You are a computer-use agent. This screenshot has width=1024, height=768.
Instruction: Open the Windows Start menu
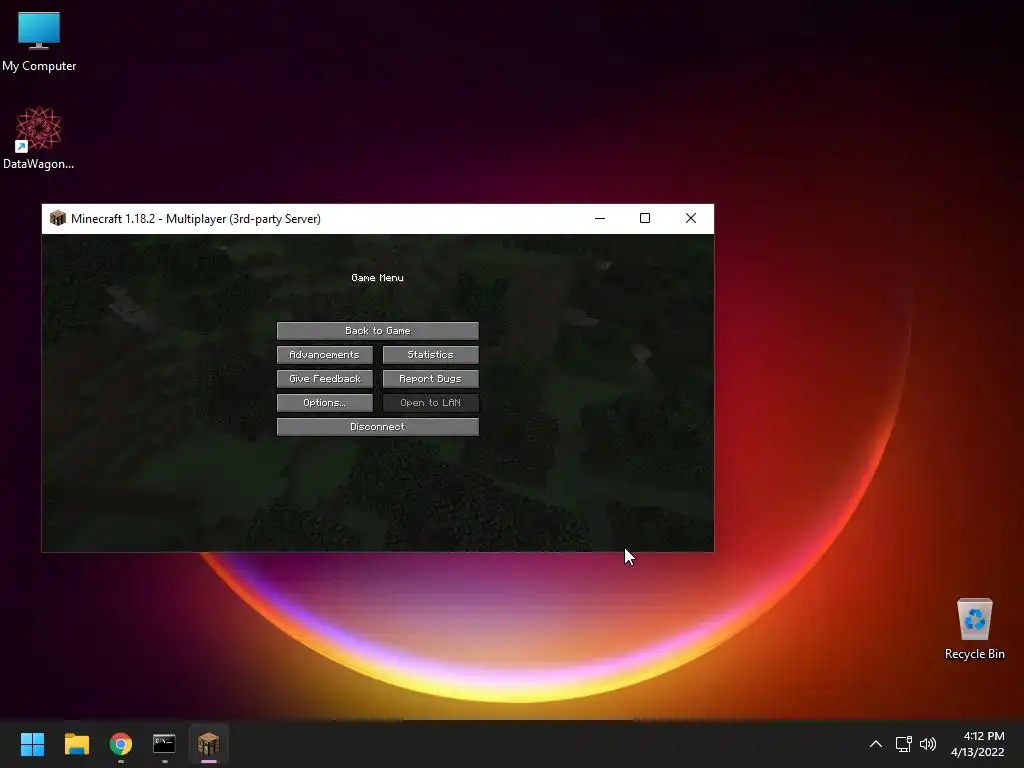[32, 744]
